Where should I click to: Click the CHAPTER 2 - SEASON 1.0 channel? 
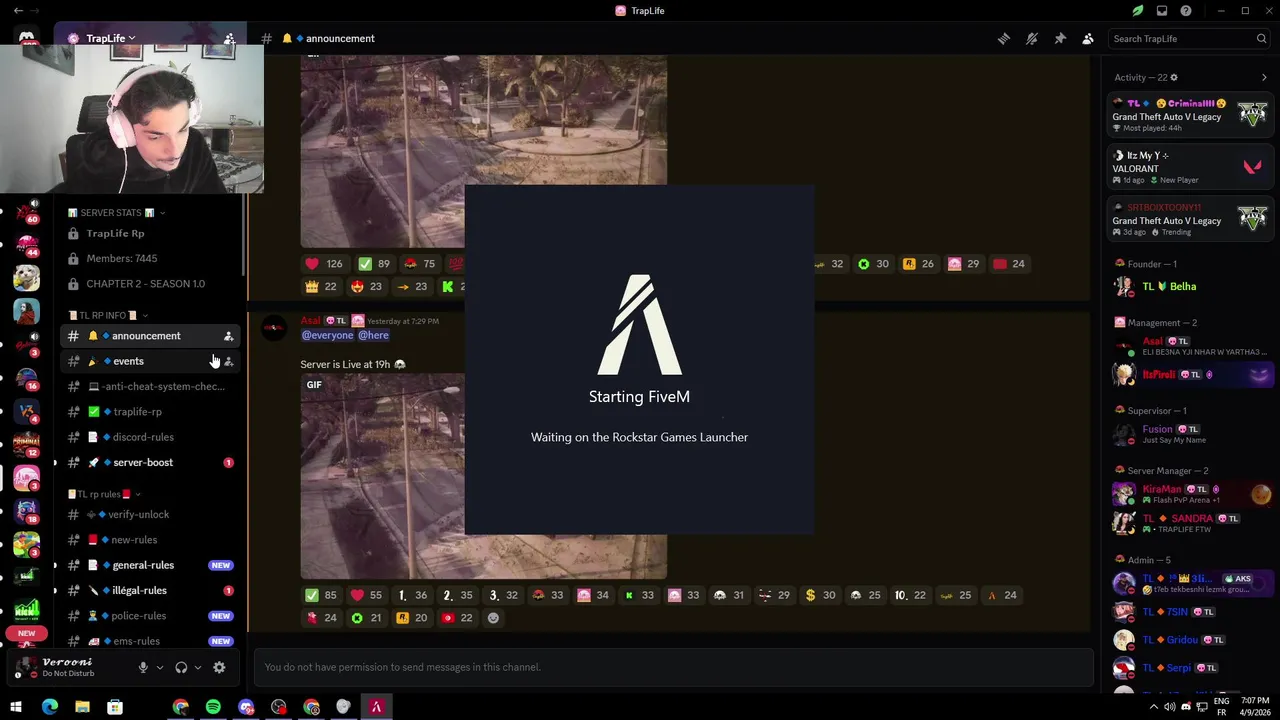coord(149,283)
